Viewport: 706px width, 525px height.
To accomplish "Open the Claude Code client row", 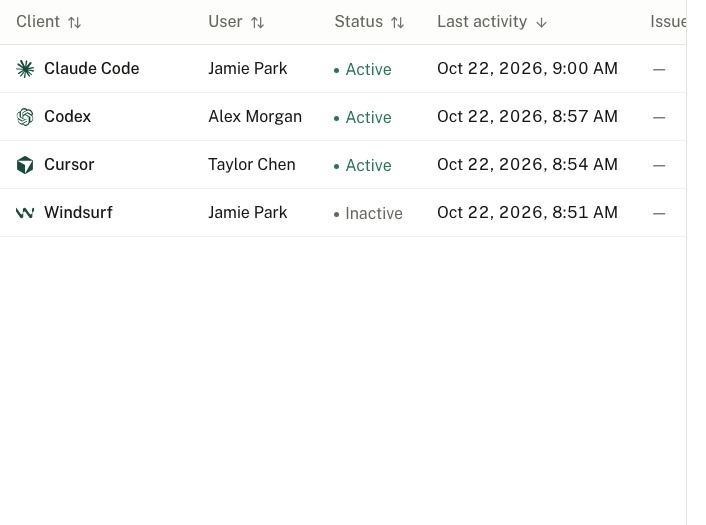I will [343, 69].
